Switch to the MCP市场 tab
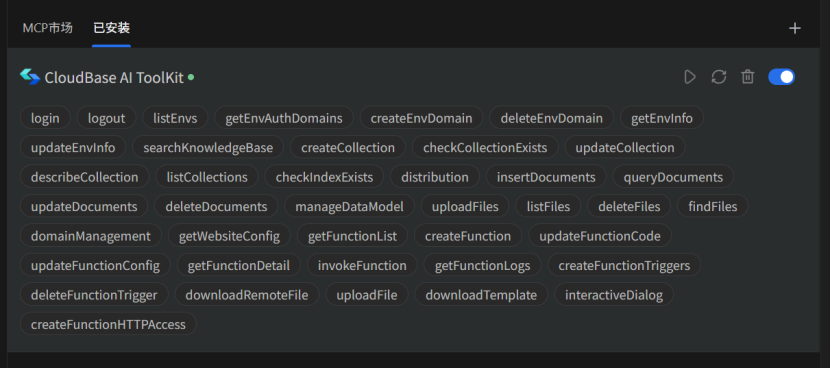 (48, 28)
